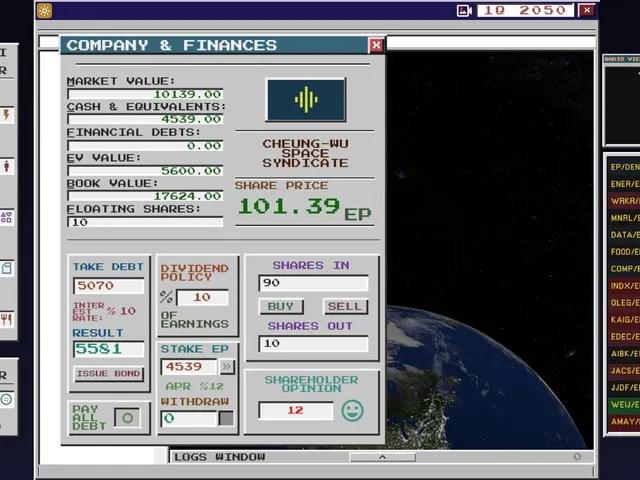Image resolution: width=640 pixels, height=480 pixels.
Task: Select the FOOD ticker row
Action: pyautogui.click(x=624, y=252)
